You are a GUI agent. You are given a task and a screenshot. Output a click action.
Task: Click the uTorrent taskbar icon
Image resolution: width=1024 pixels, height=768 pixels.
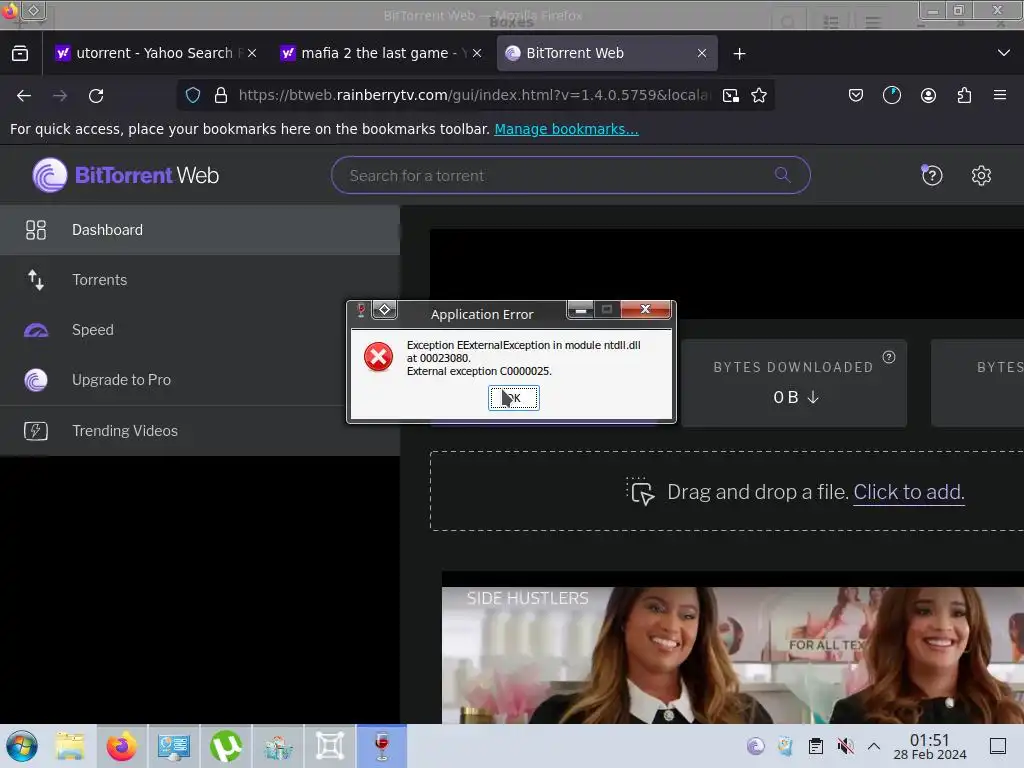click(226, 746)
